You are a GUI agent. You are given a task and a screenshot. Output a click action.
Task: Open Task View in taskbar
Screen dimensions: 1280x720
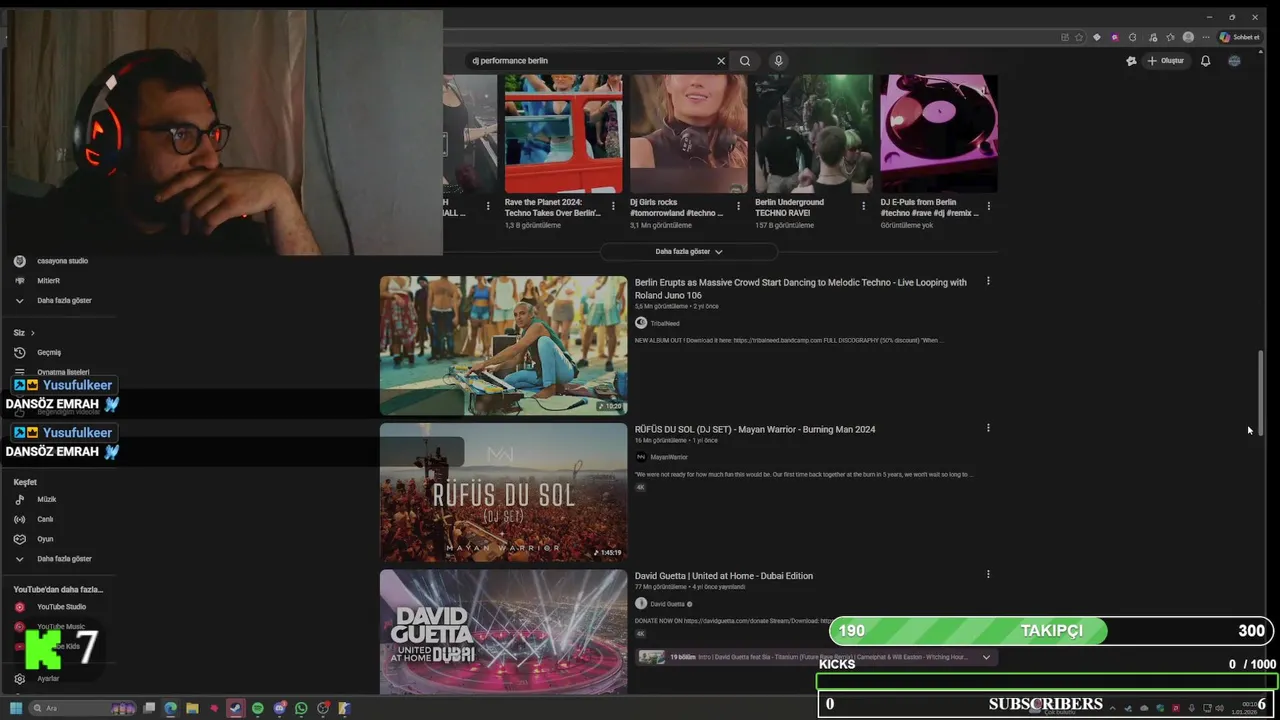tap(149, 708)
